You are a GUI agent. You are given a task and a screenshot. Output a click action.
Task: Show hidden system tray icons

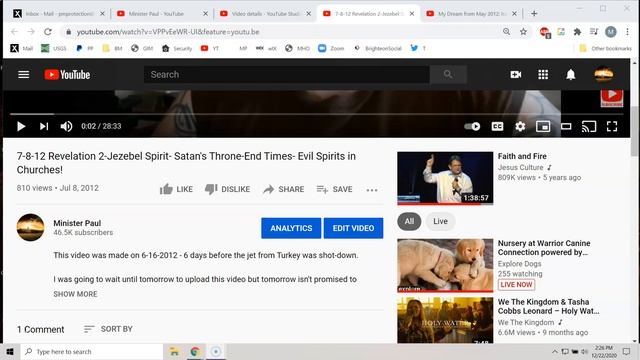[x=555, y=351]
